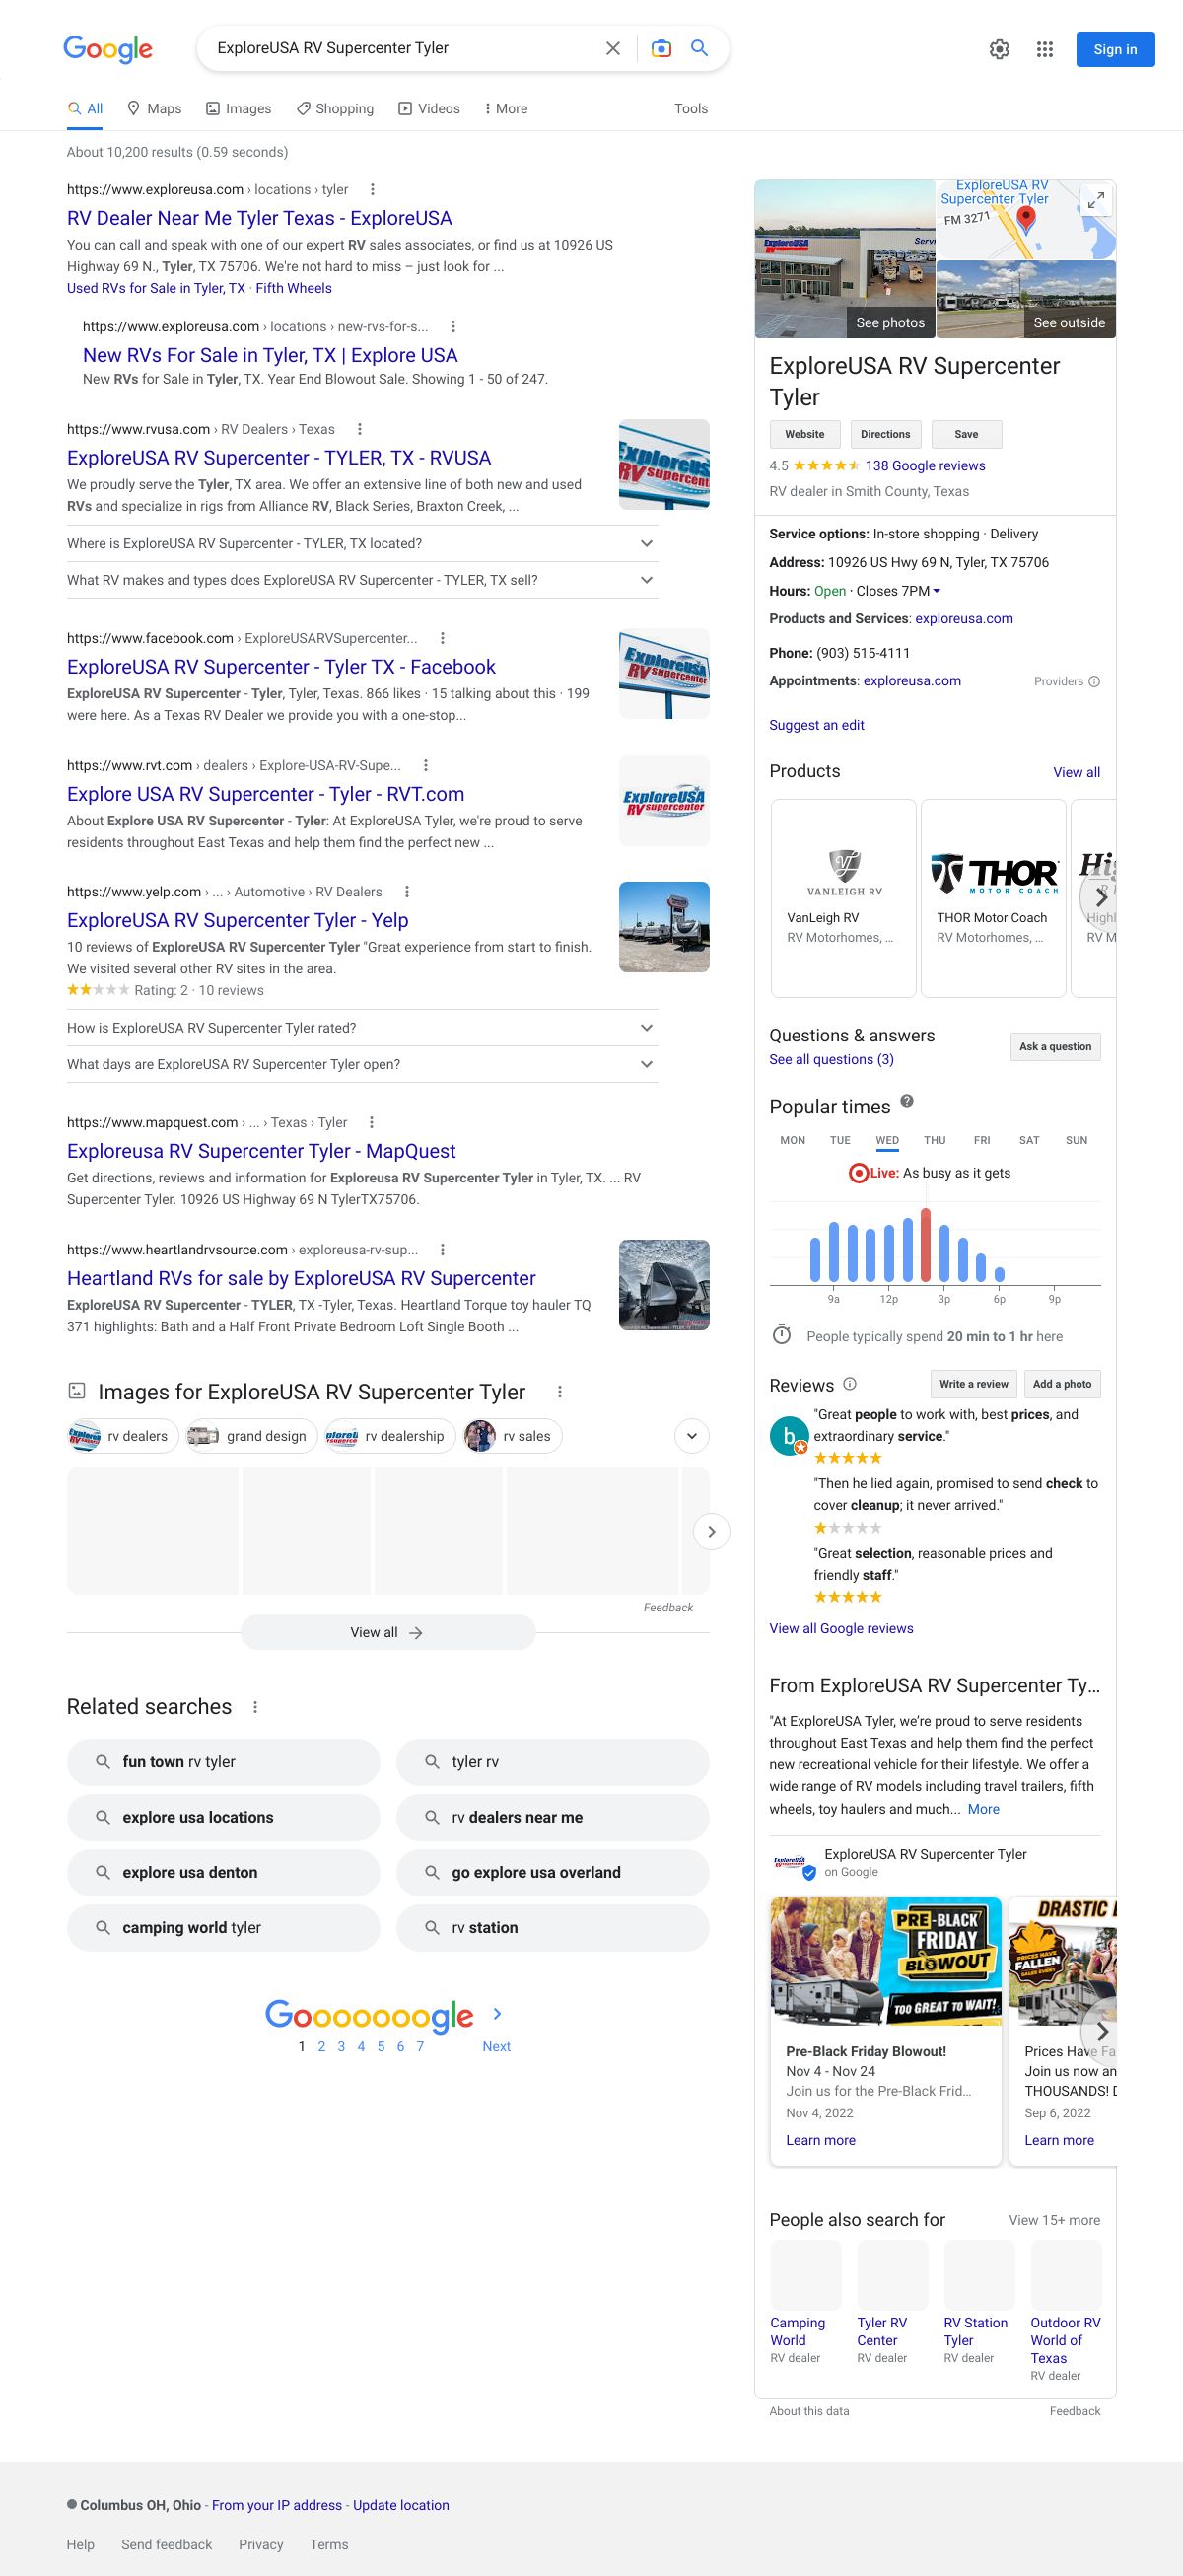Open options menu for Yelp result

407,892
